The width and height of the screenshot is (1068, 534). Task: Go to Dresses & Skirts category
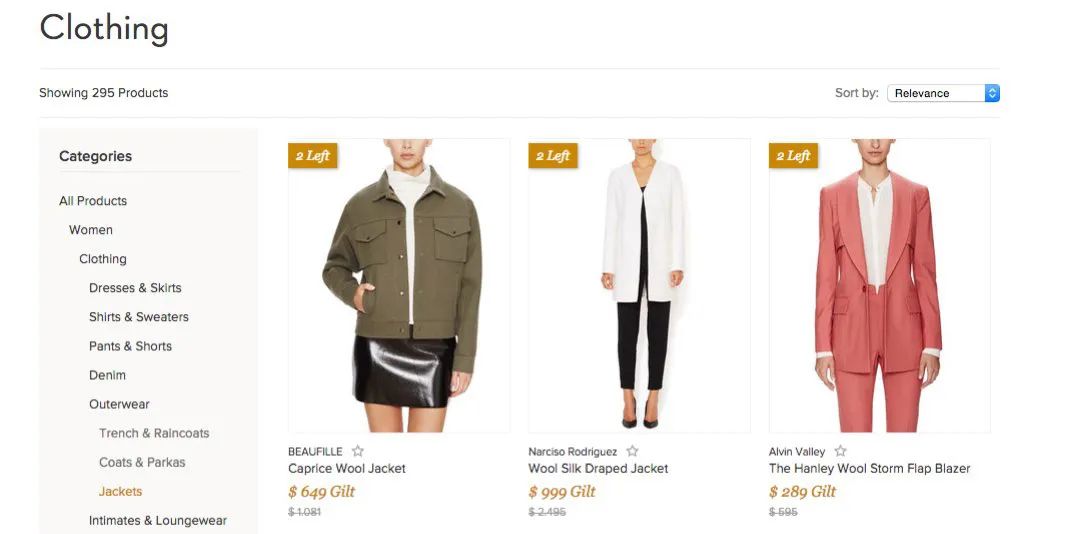coord(135,288)
